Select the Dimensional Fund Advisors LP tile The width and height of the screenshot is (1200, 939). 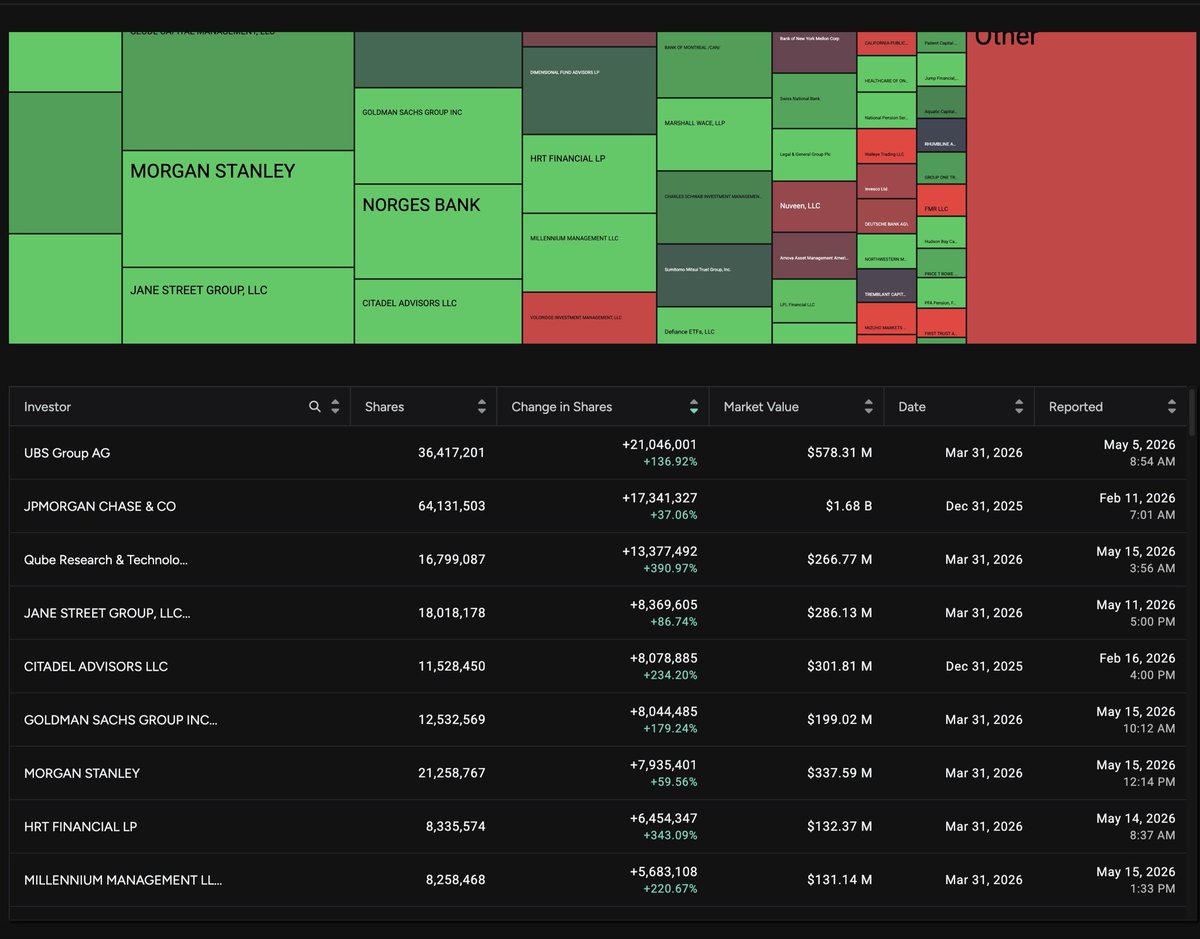click(589, 90)
